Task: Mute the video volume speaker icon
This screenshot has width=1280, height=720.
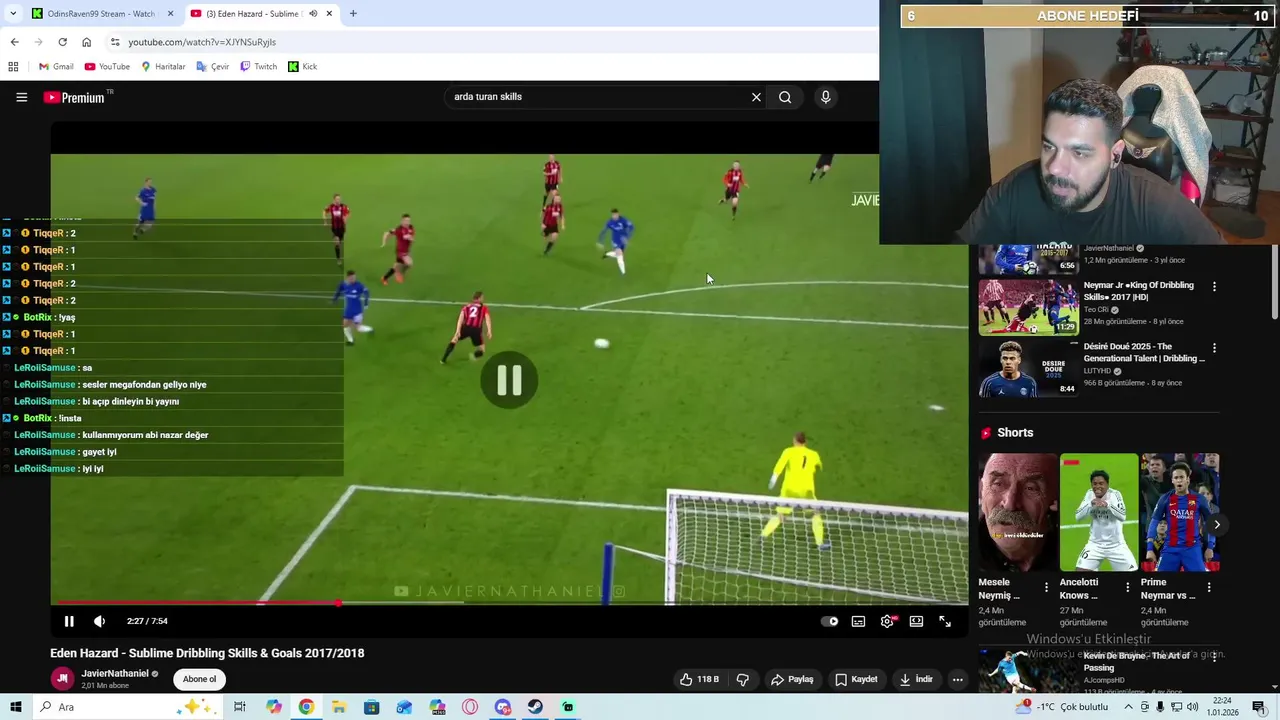Action: 99,621
